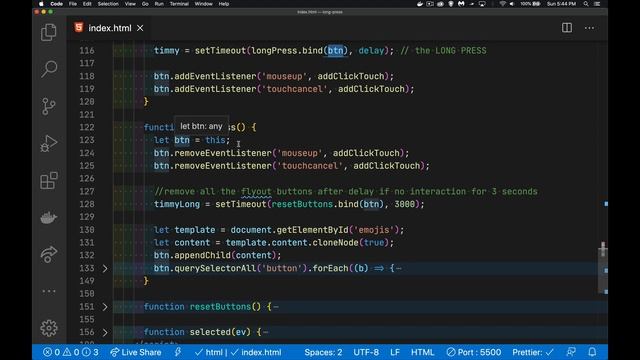Close the index.html tab

point(140,28)
